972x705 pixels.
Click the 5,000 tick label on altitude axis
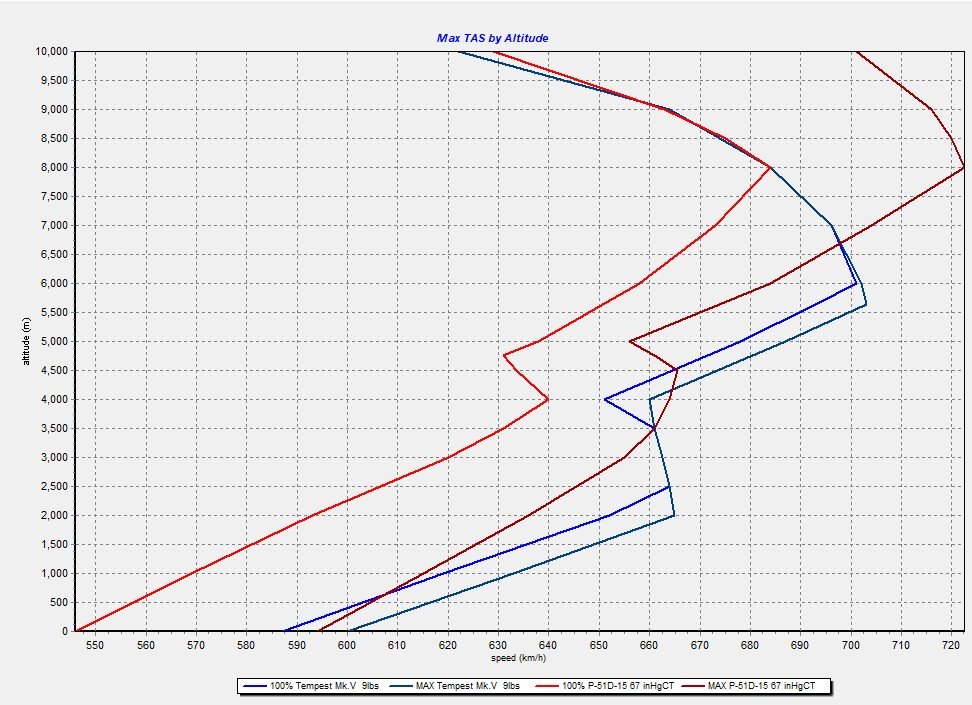pos(53,341)
